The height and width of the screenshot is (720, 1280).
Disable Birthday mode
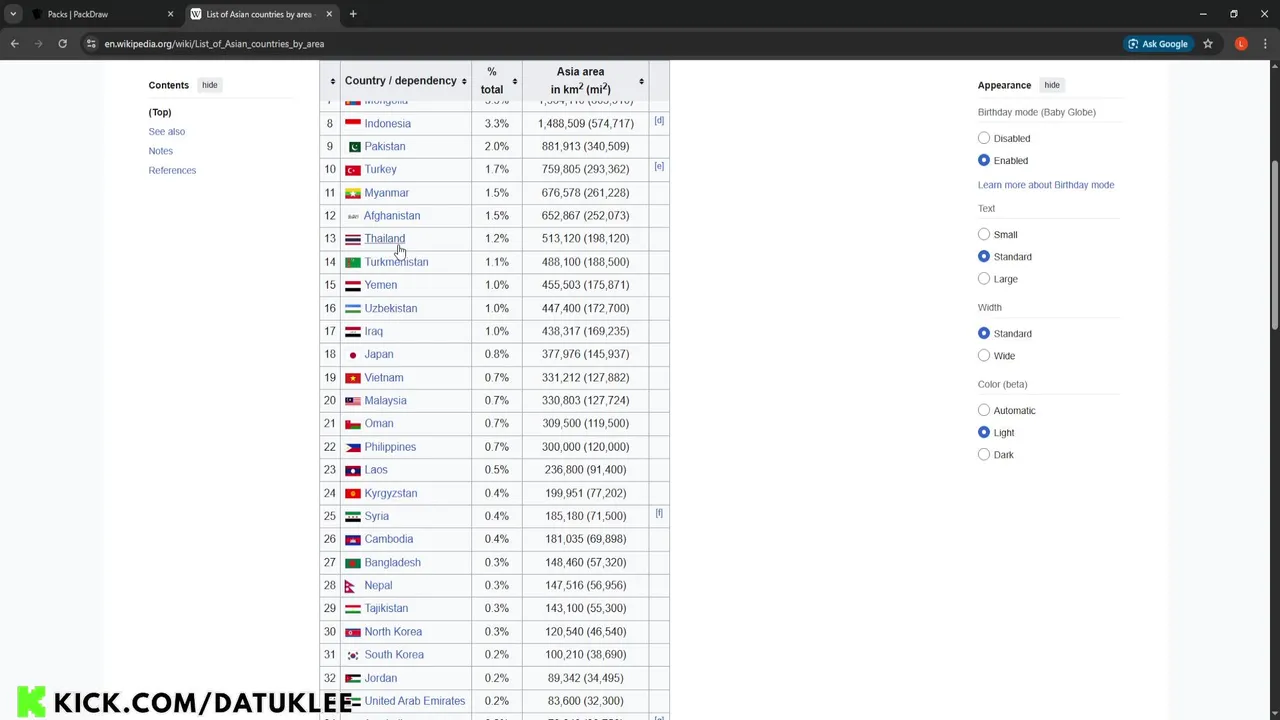tap(984, 138)
